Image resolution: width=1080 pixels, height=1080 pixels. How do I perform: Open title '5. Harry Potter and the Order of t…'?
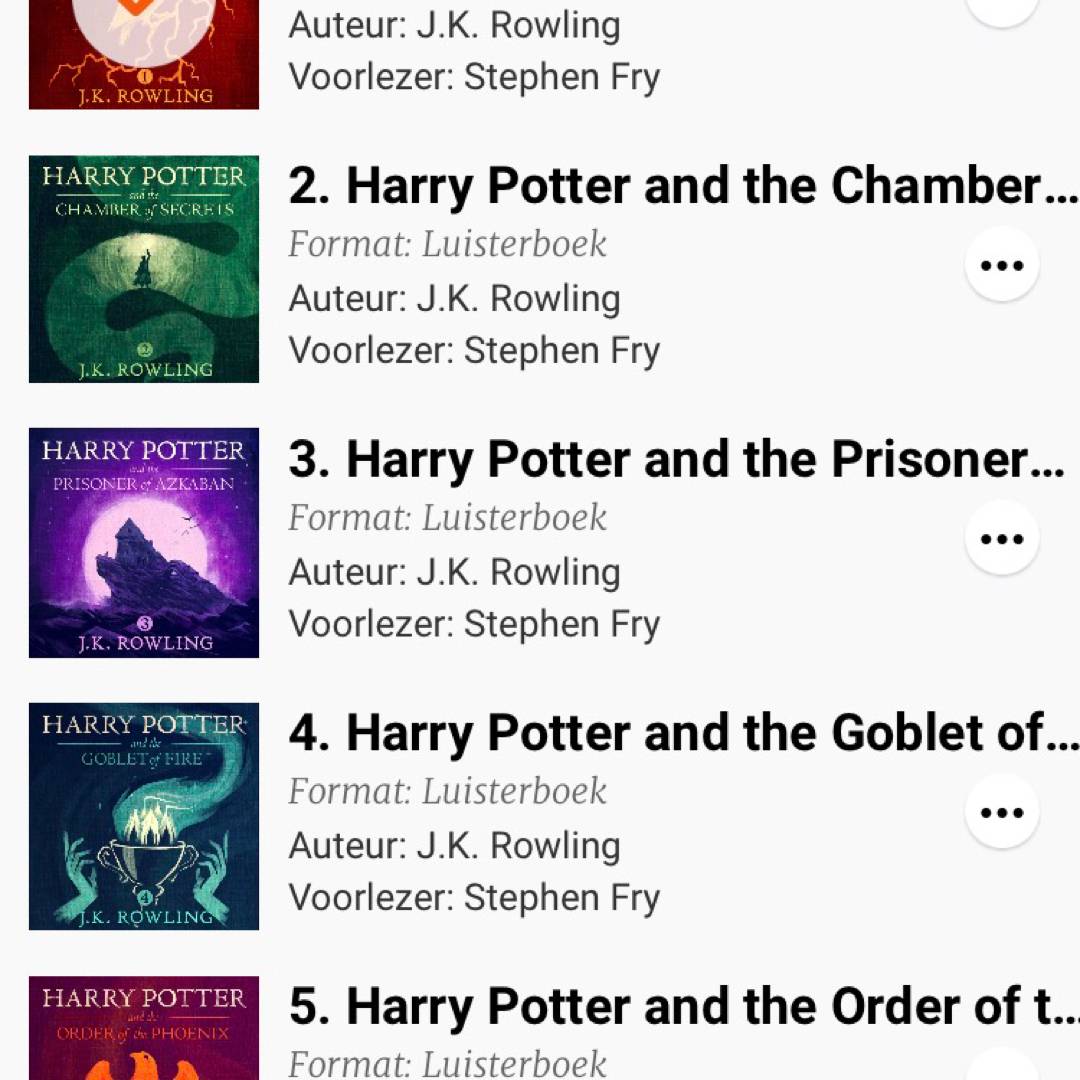coord(682,1007)
